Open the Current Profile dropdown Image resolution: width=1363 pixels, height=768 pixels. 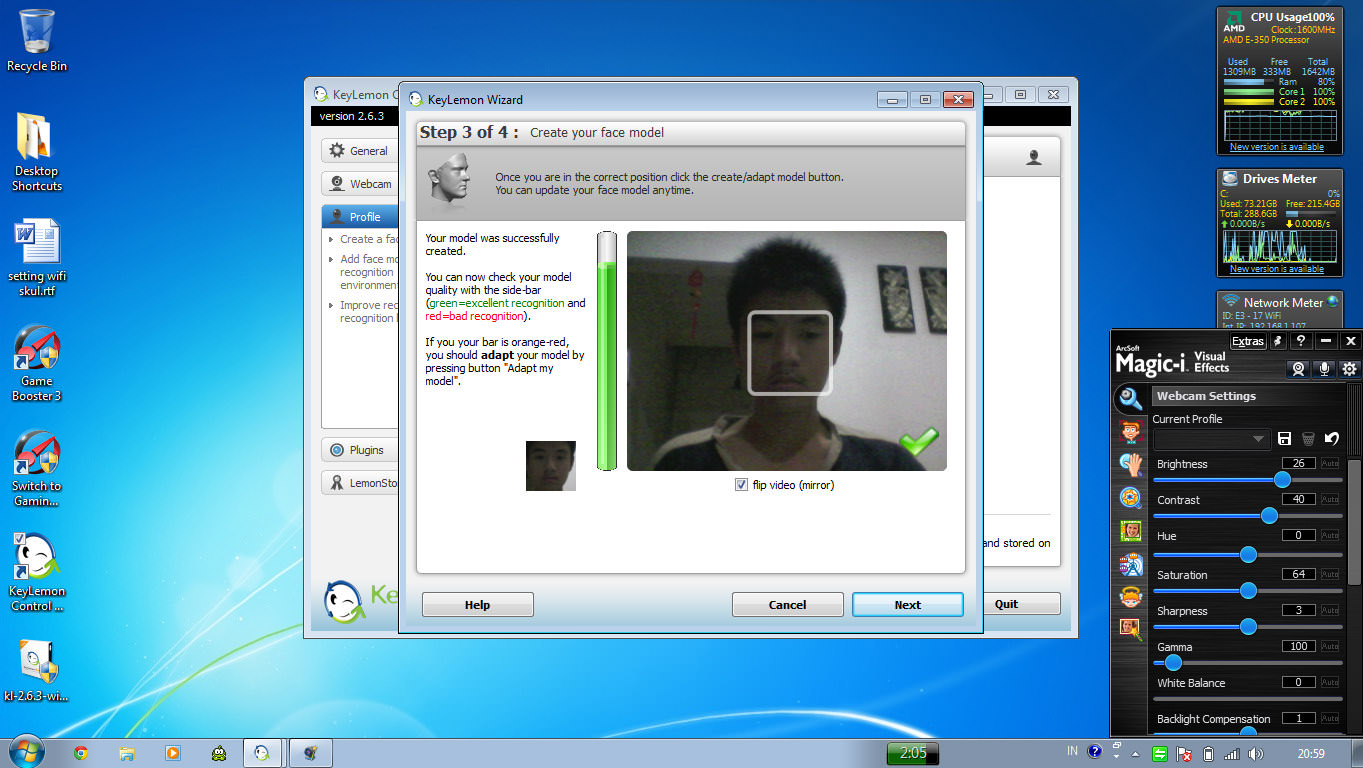pyautogui.click(x=1256, y=438)
